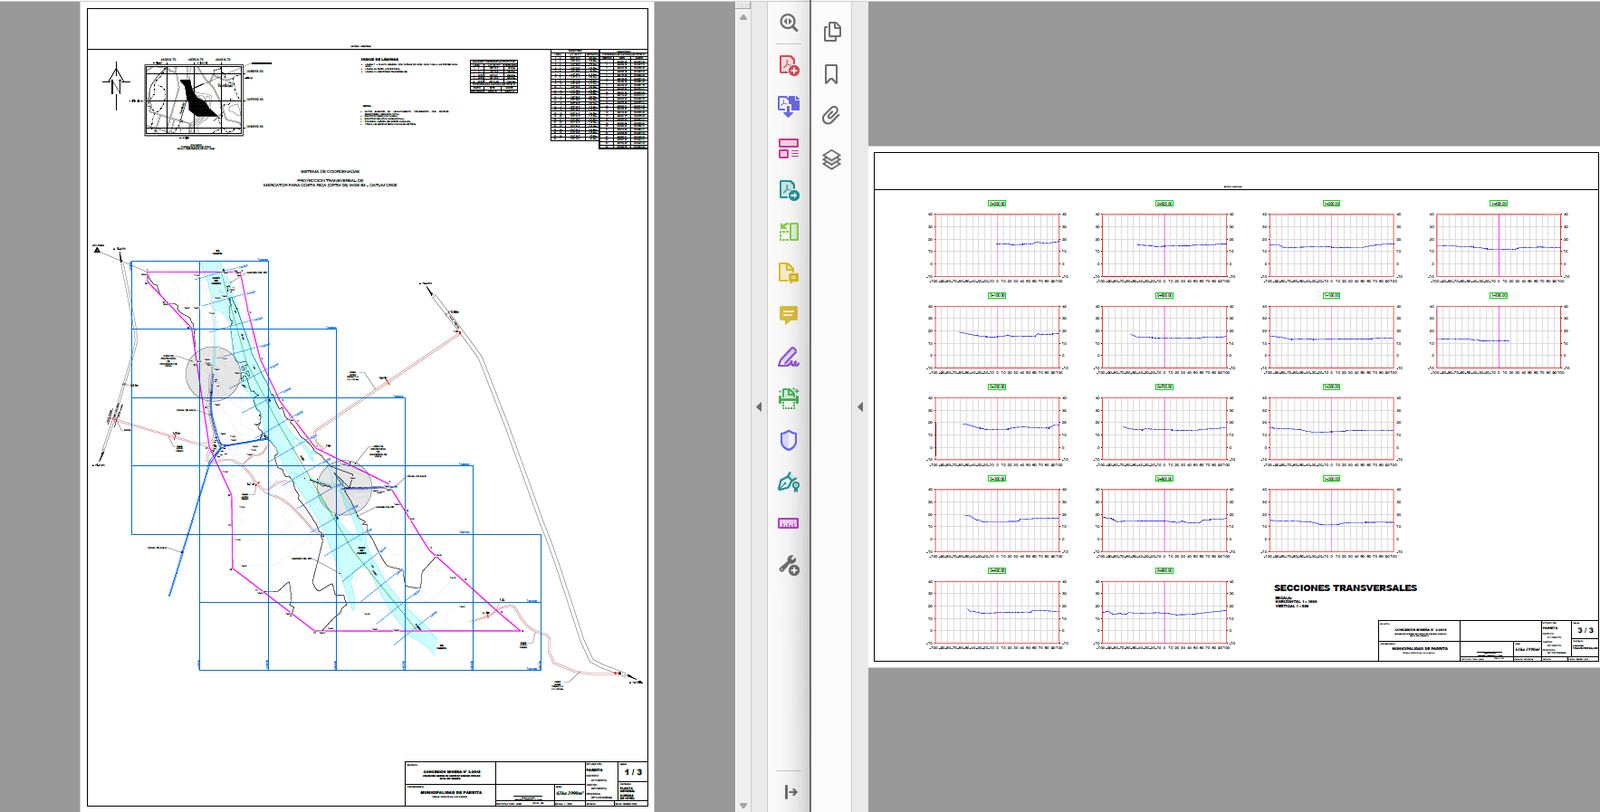
Task: Click the "3 / 3" sheet number
Action: click(x=1585, y=630)
